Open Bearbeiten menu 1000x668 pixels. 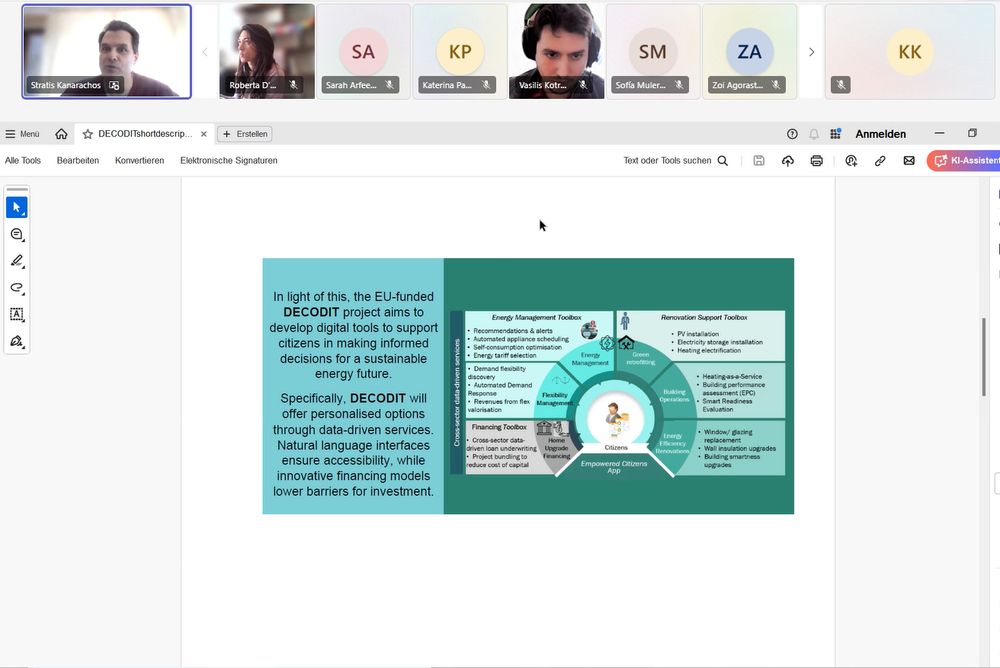tap(78, 161)
